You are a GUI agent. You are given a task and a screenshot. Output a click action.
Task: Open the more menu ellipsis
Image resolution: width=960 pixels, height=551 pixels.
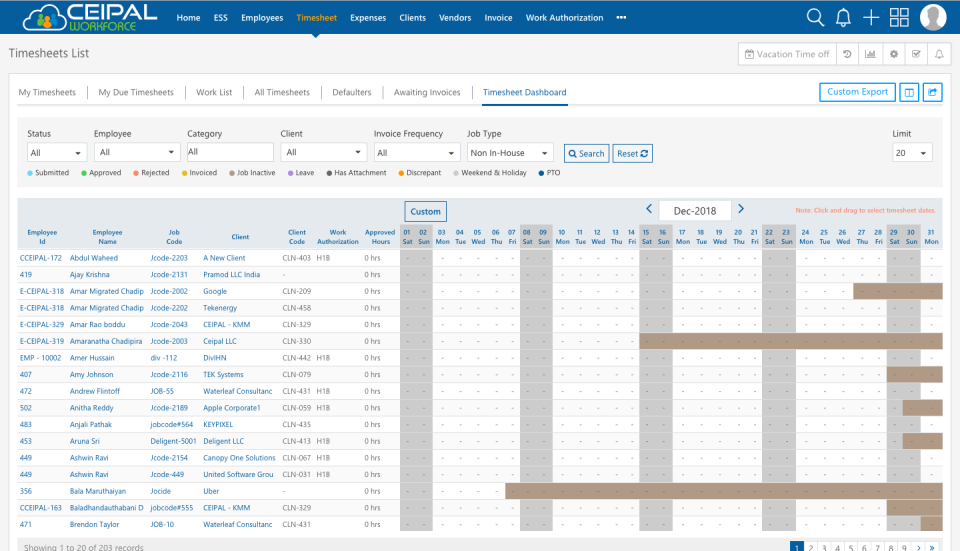click(621, 18)
